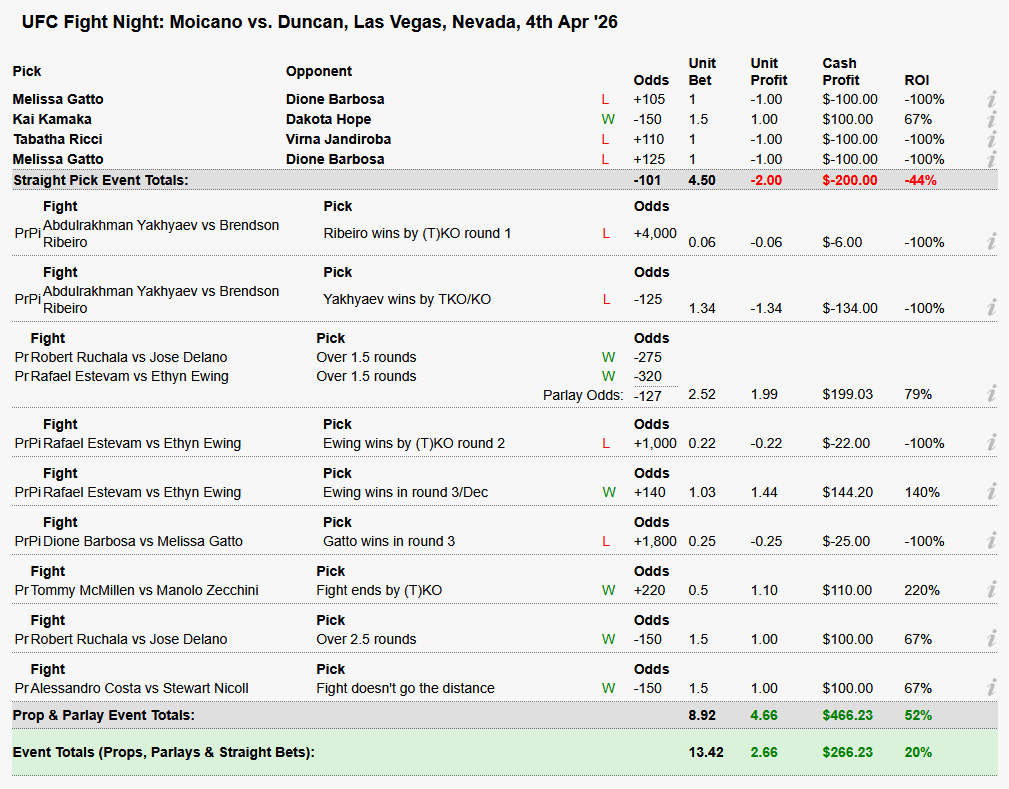Open info icon for Over 1.5 rounds parlay
This screenshot has width=1009, height=789.
(991, 394)
